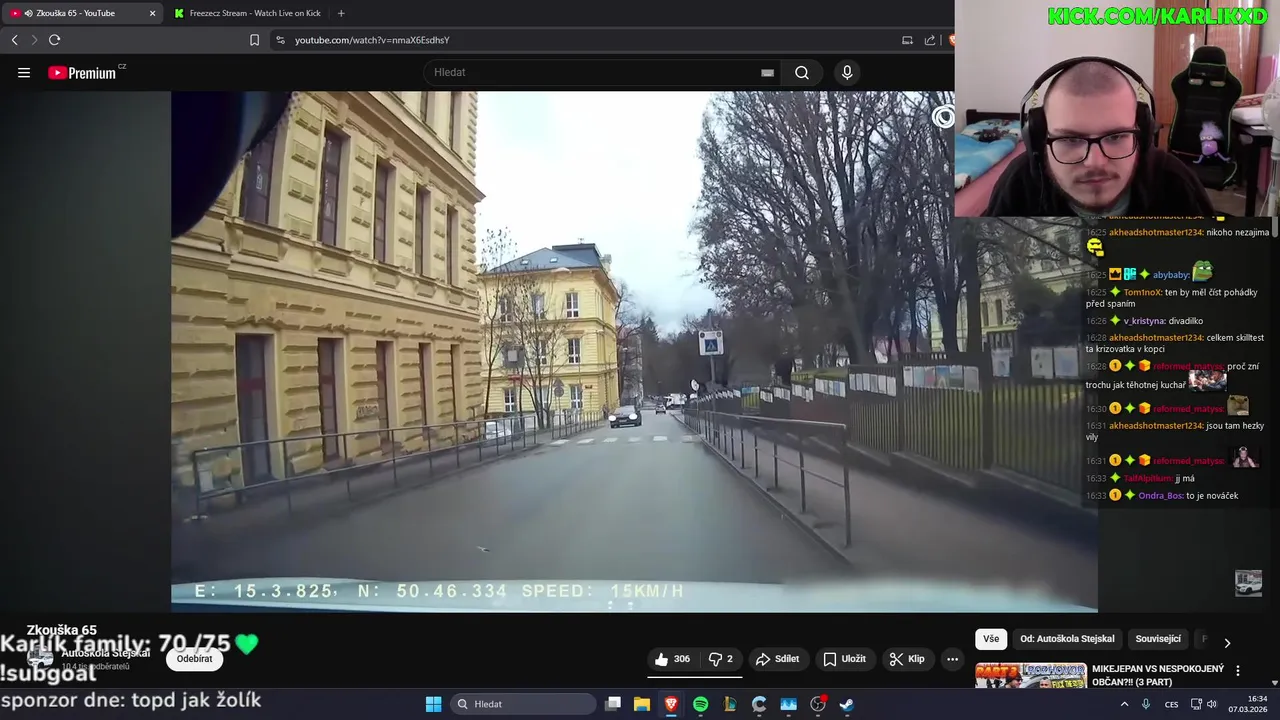Open OBS Studio from the taskbar
This screenshot has width=1280, height=720.
coord(818,704)
